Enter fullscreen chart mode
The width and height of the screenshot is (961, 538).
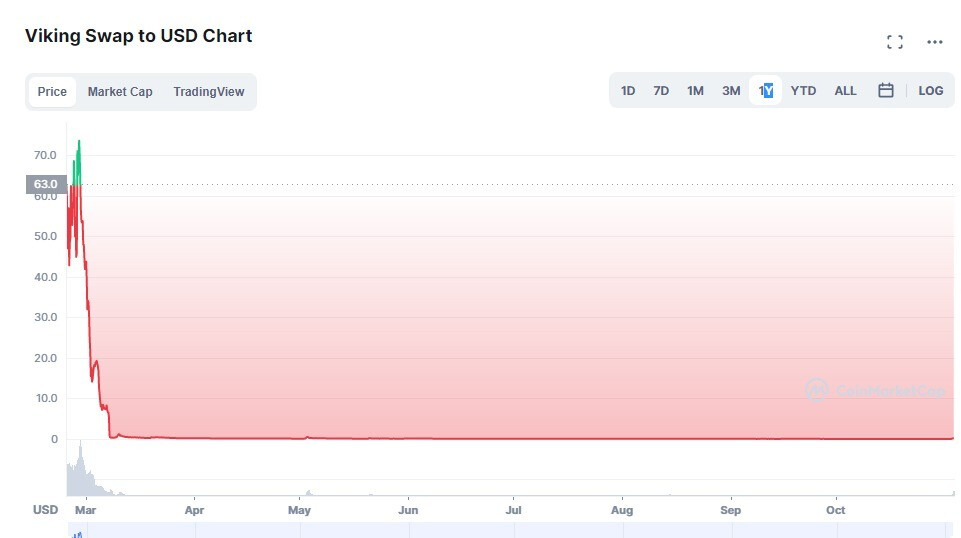point(894,42)
